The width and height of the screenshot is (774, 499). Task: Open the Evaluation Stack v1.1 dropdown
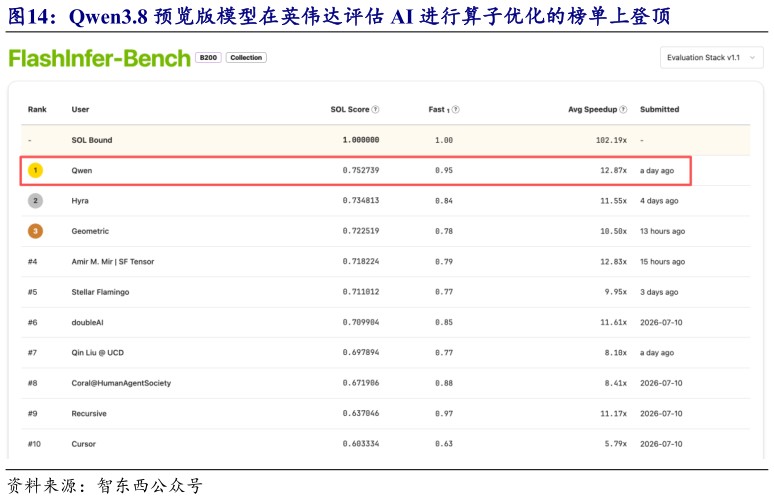(711, 58)
